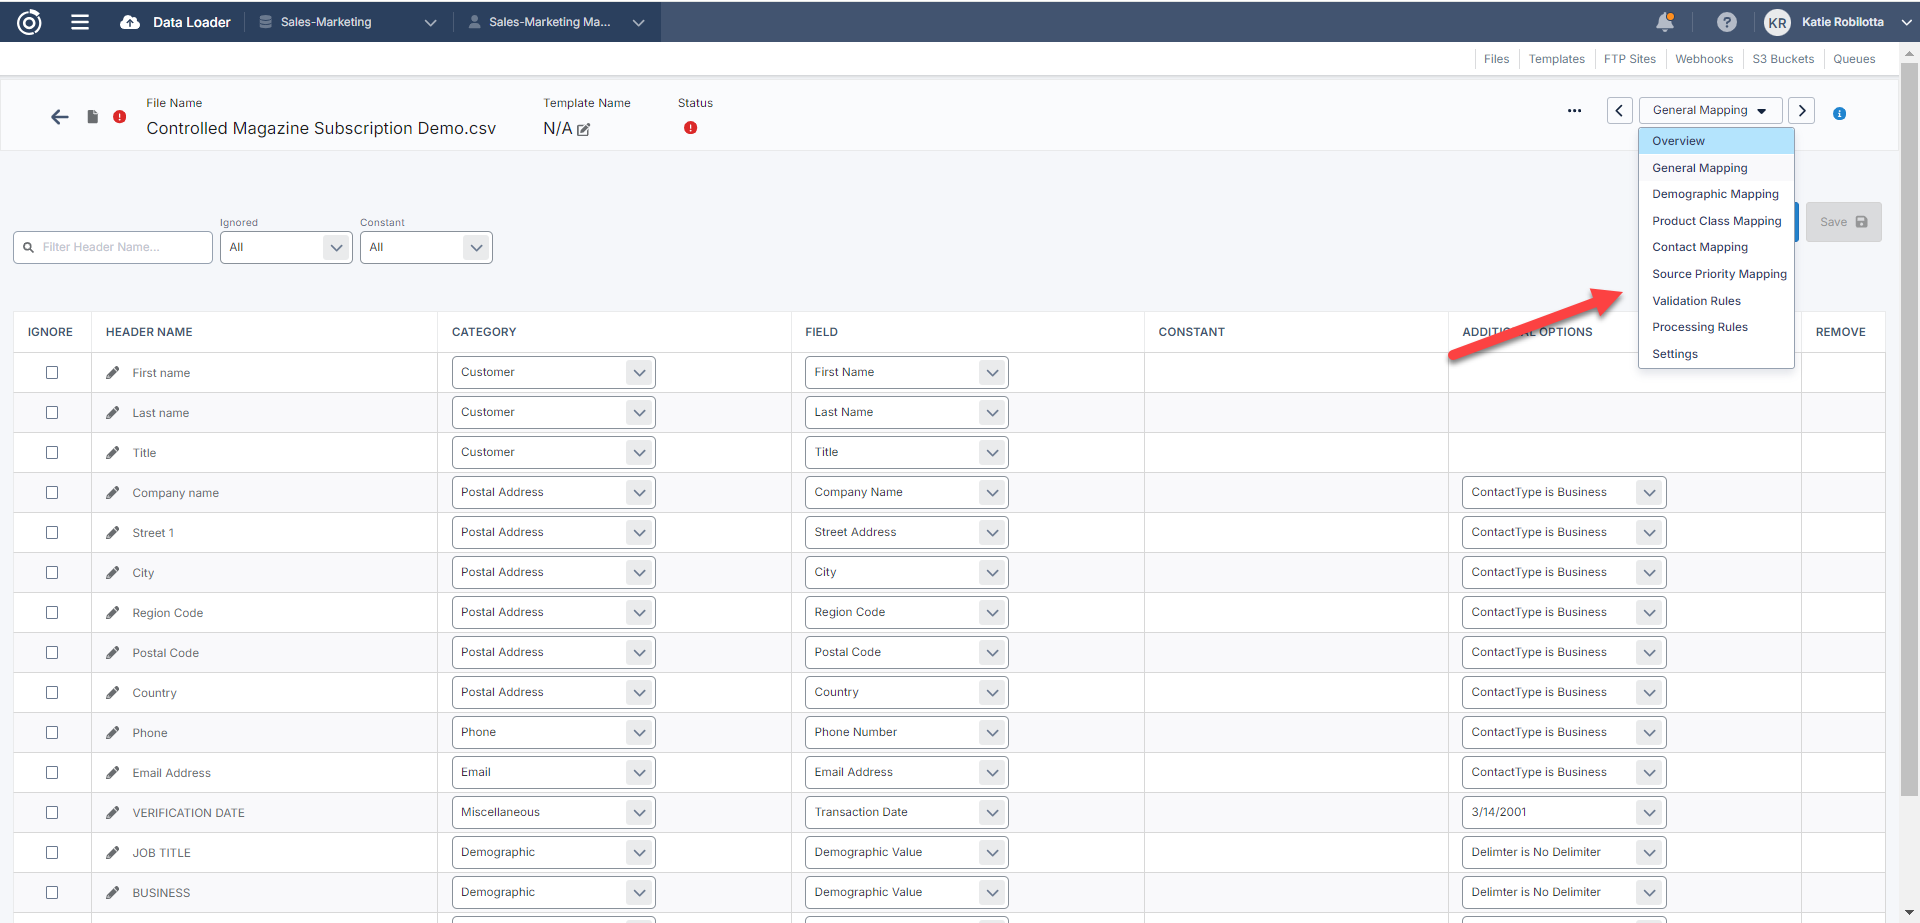This screenshot has width=1920, height=923.
Task: Toggle the ignore checkbox for JOB TITLE
Action: point(52,853)
